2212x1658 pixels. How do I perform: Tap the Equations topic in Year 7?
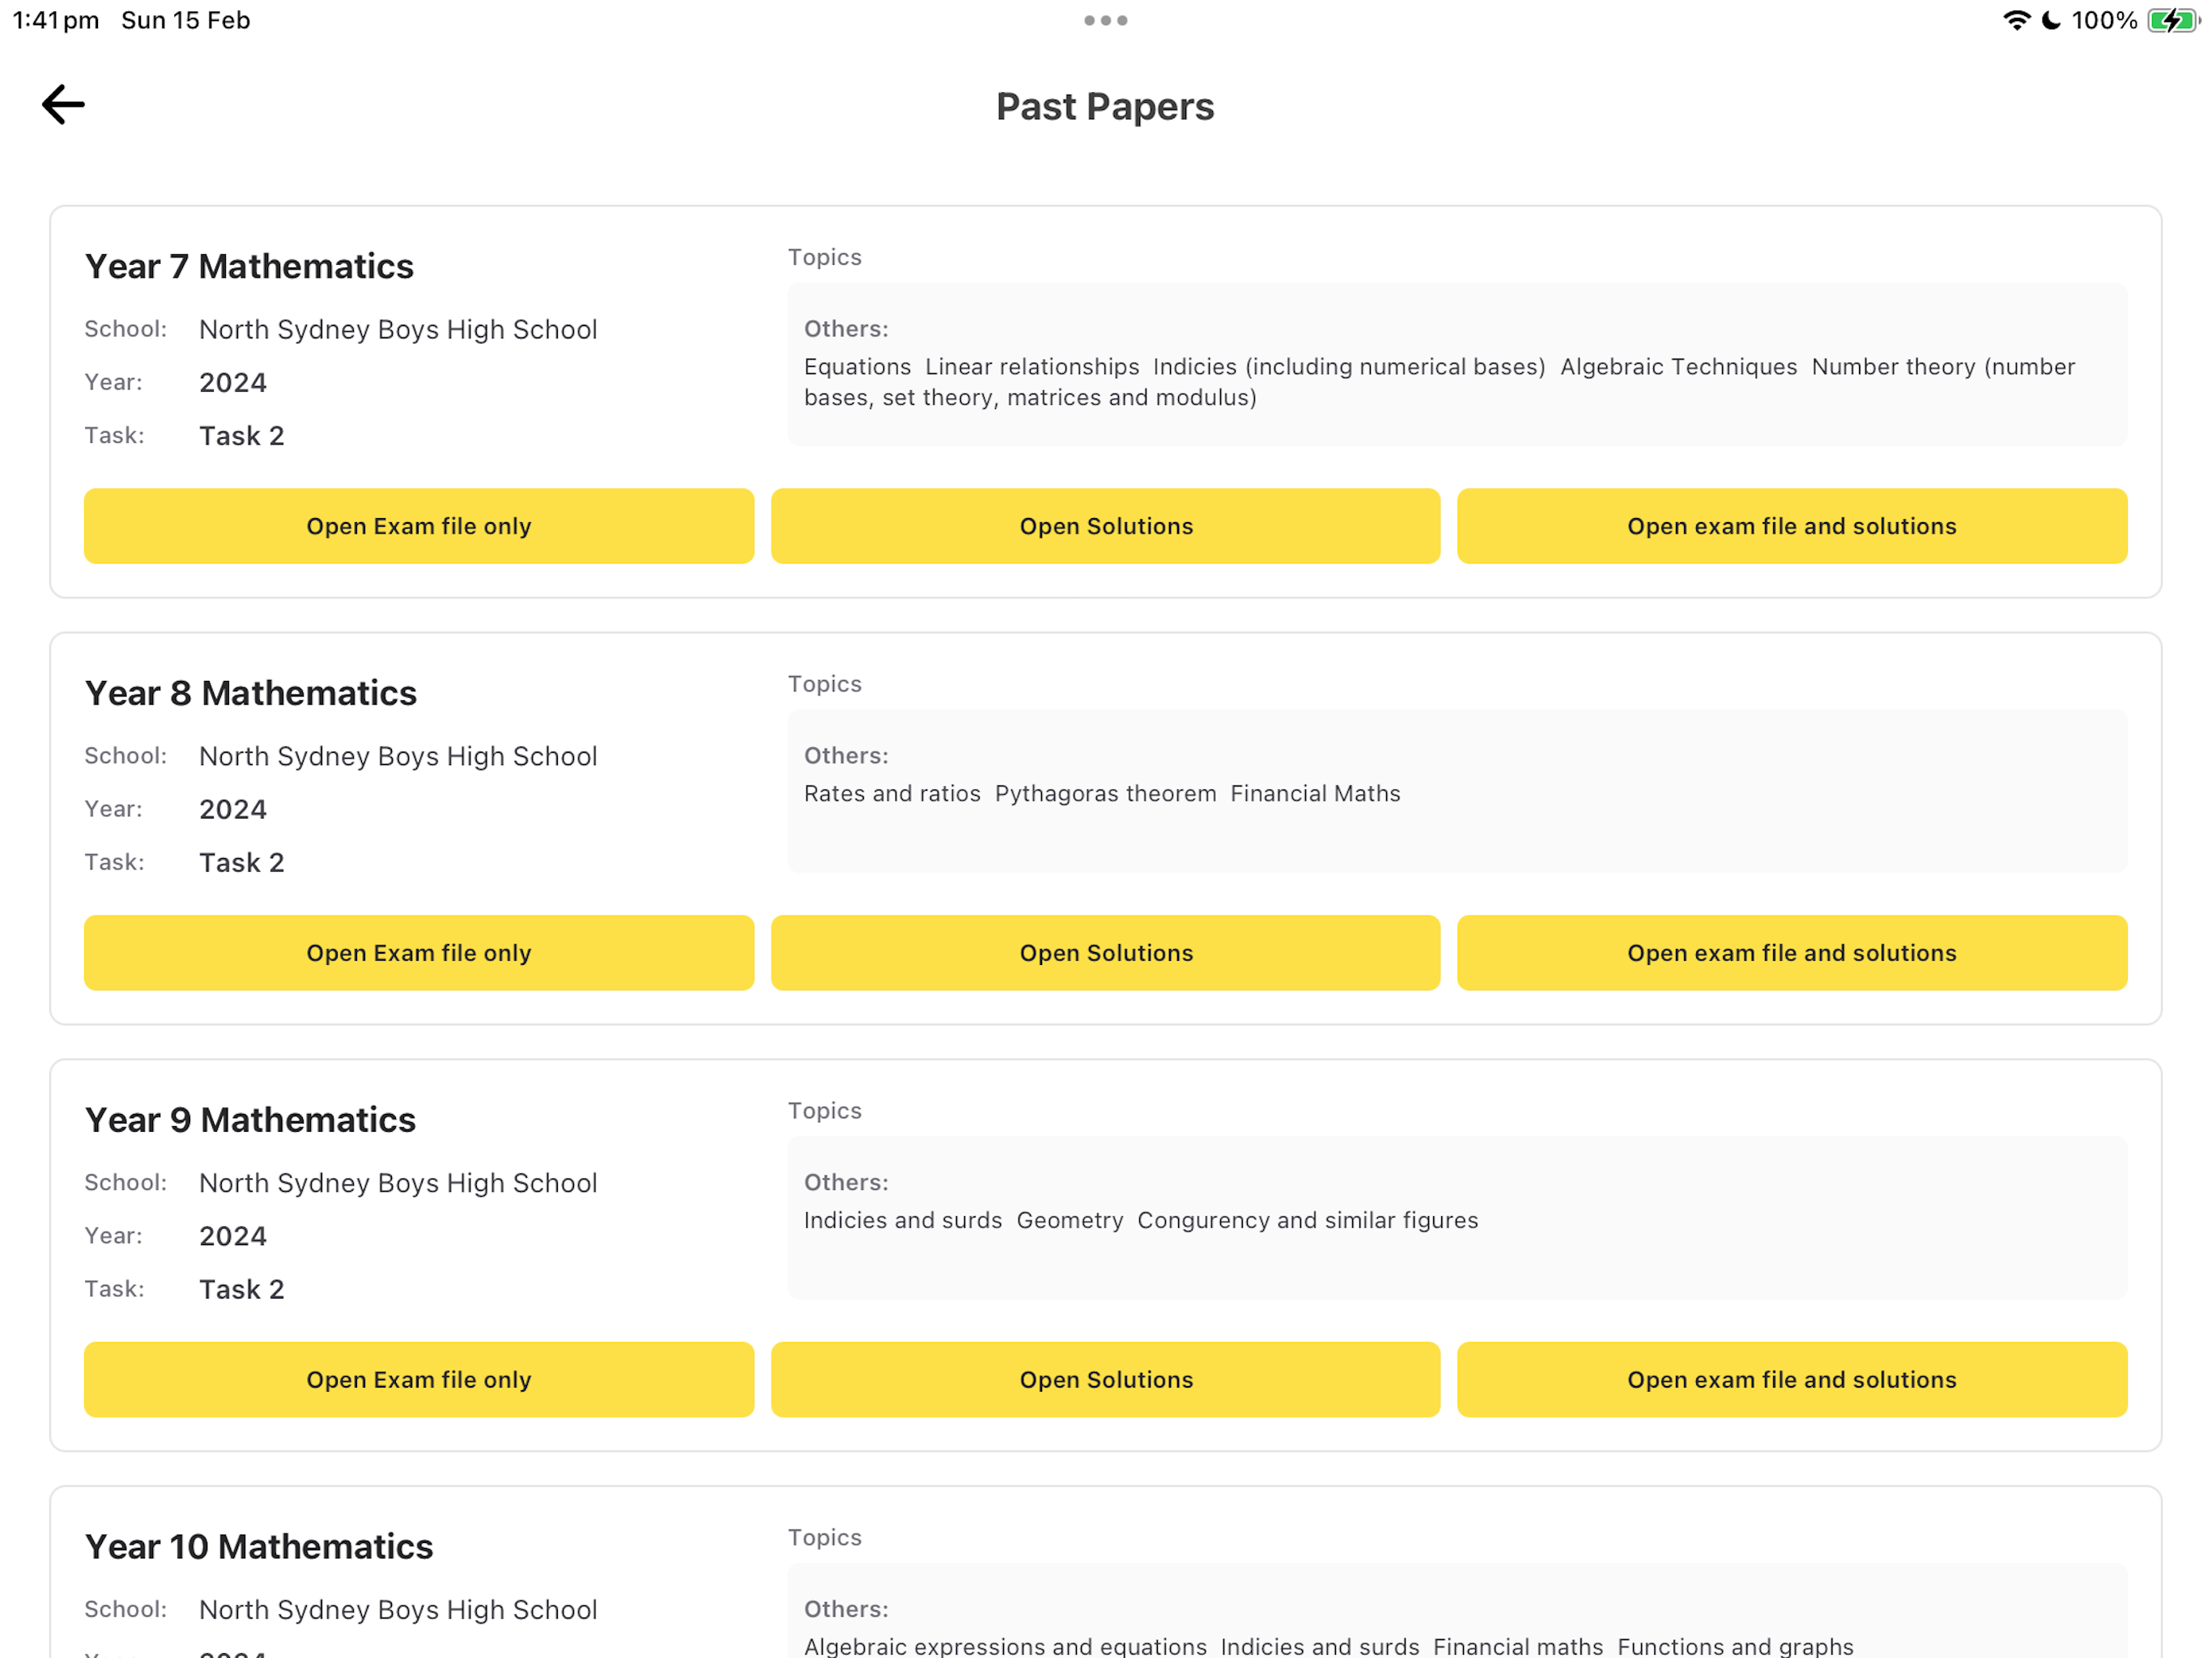click(x=858, y=367)
